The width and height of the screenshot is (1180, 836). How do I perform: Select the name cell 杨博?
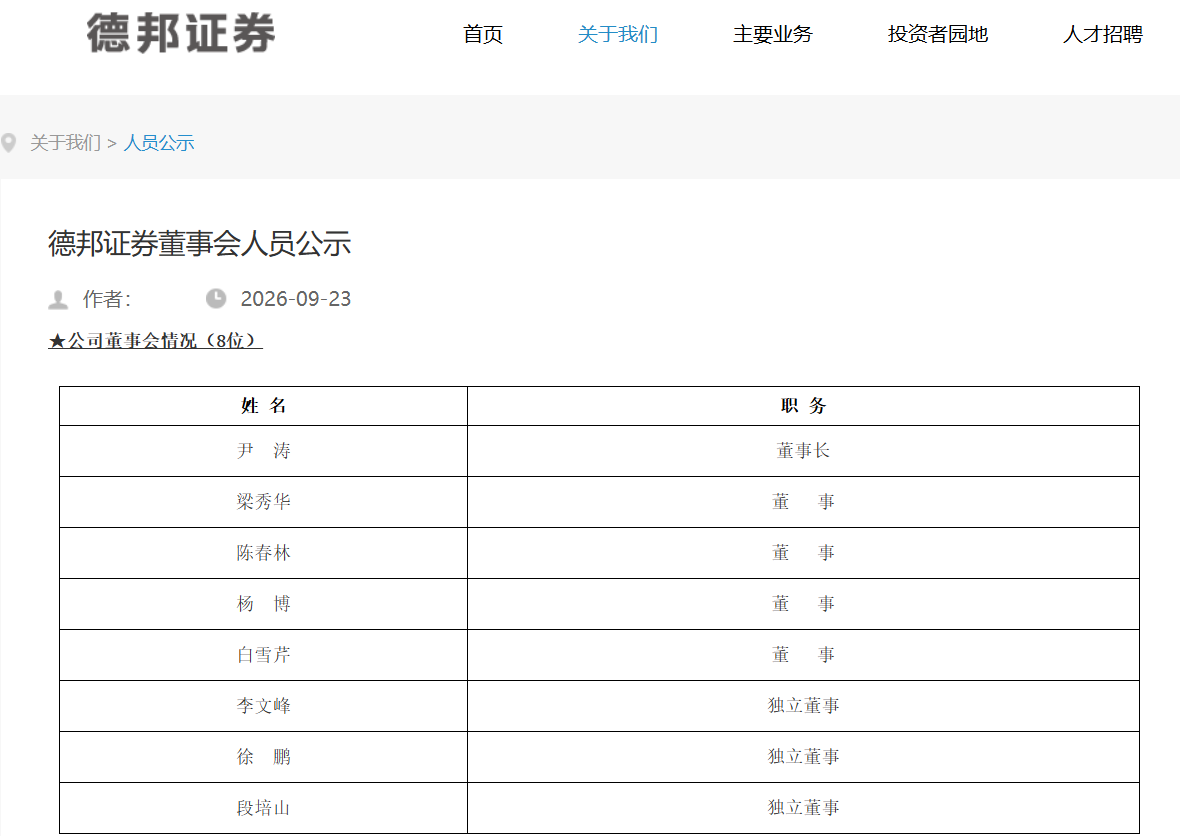click(x=263, y=604)
